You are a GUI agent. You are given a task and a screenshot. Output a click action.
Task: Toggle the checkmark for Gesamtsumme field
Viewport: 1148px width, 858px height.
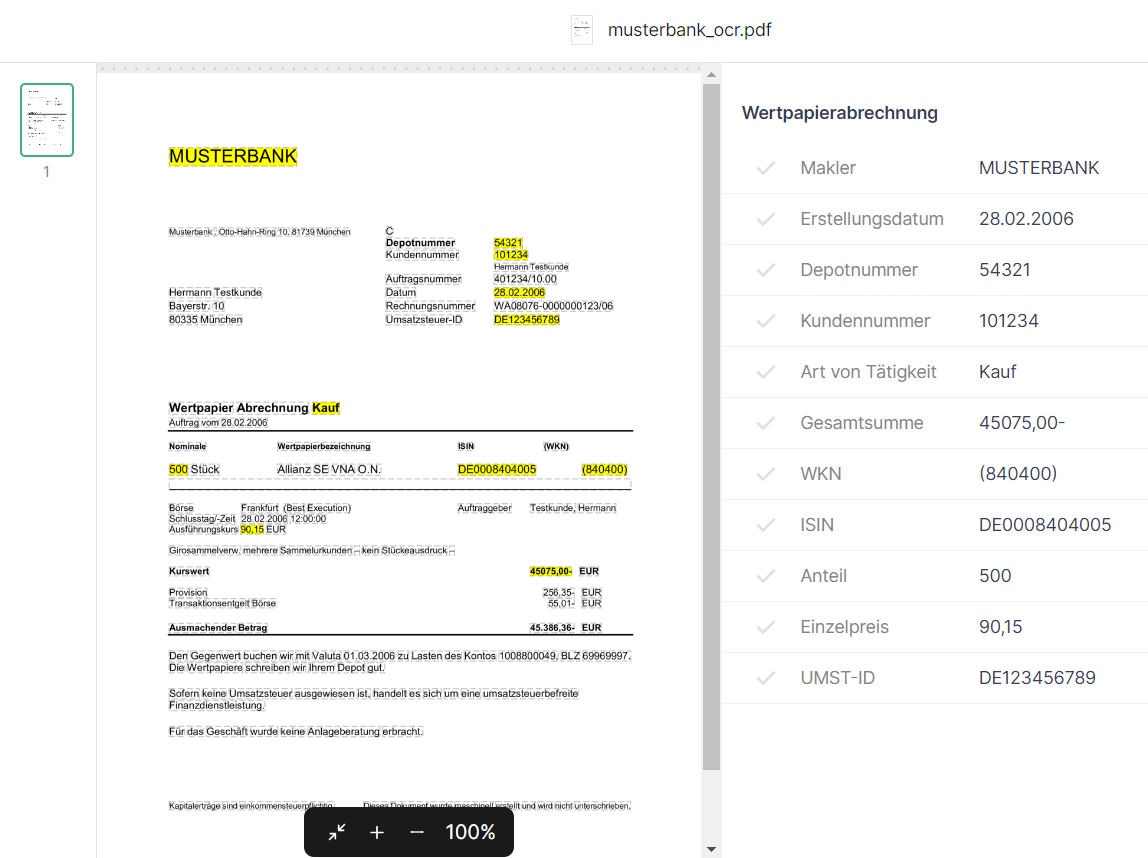point(766,423)
